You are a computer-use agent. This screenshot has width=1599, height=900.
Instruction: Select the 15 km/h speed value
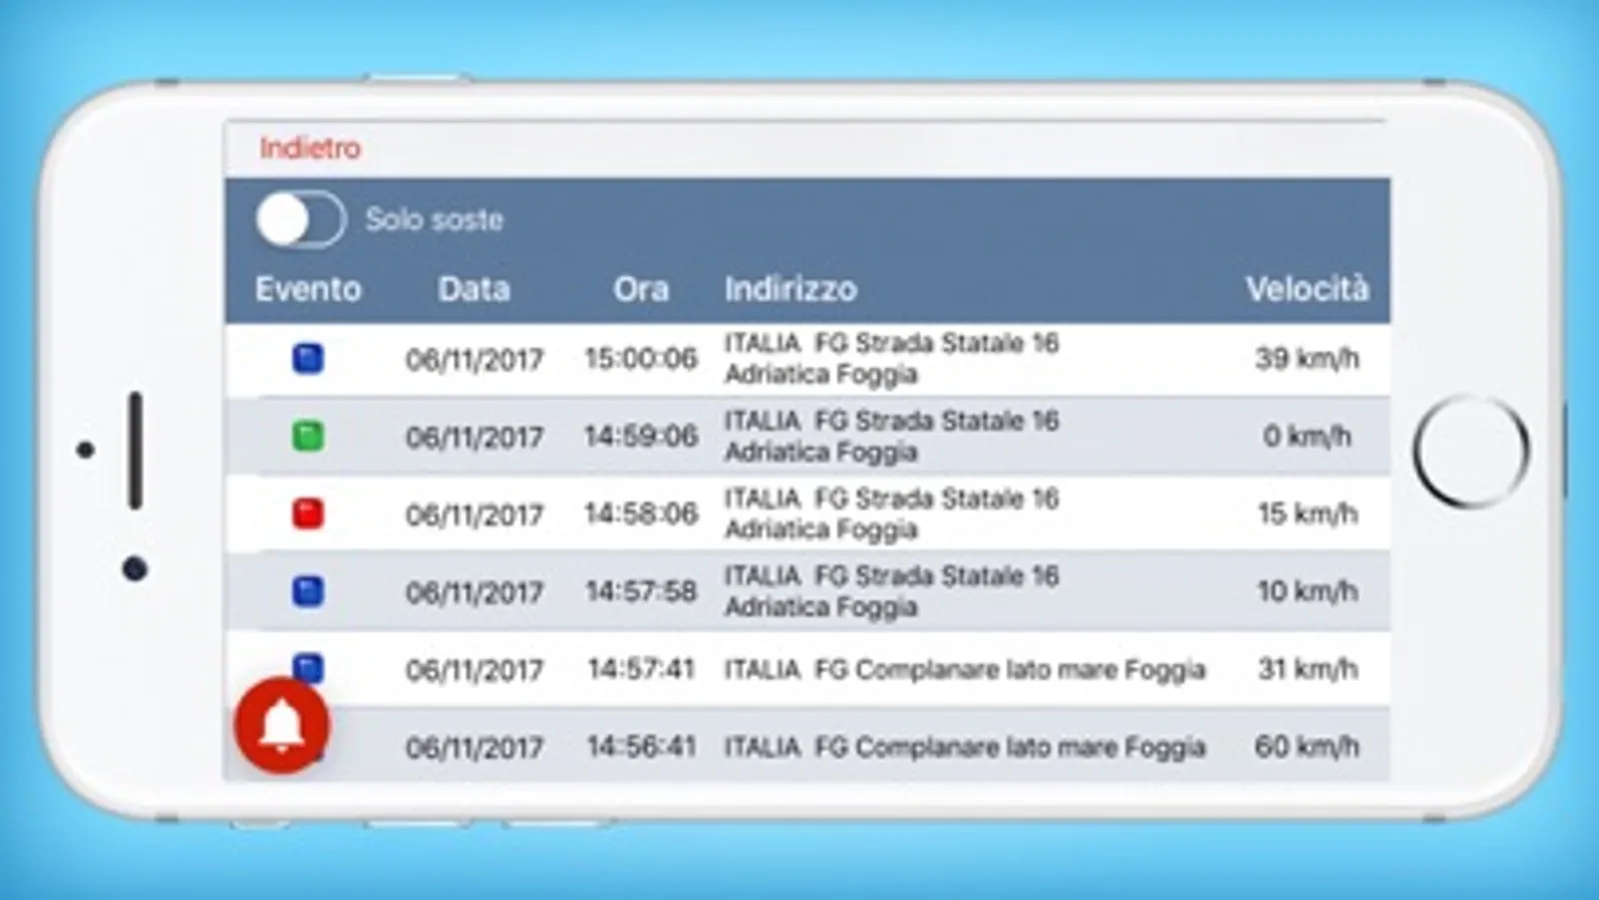tap(1307, 514)
